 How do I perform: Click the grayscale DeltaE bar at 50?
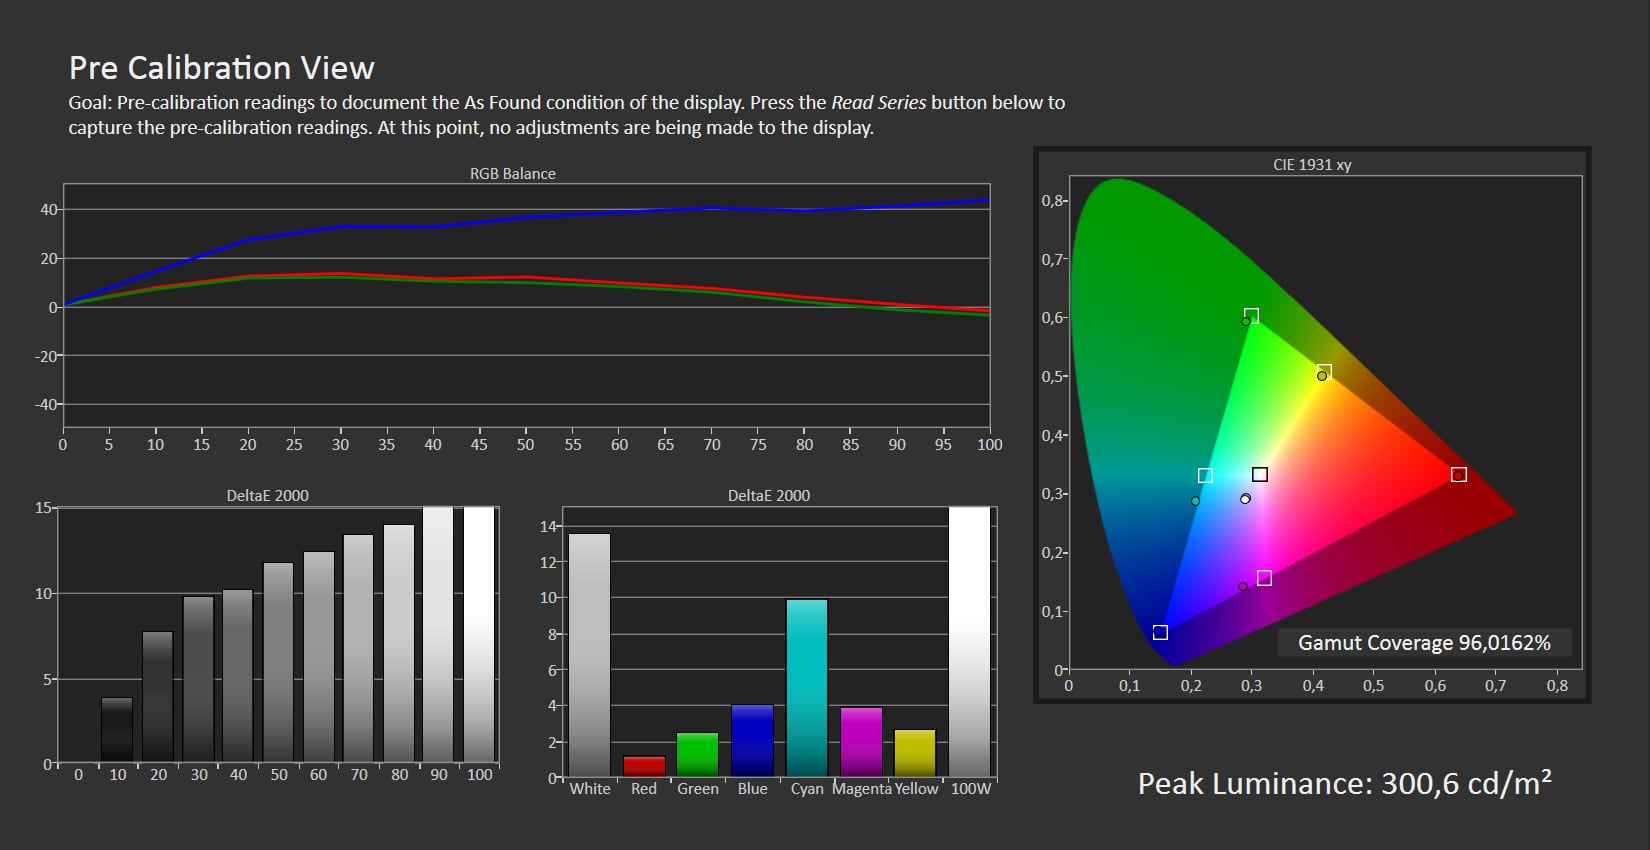tap(278, 662)
